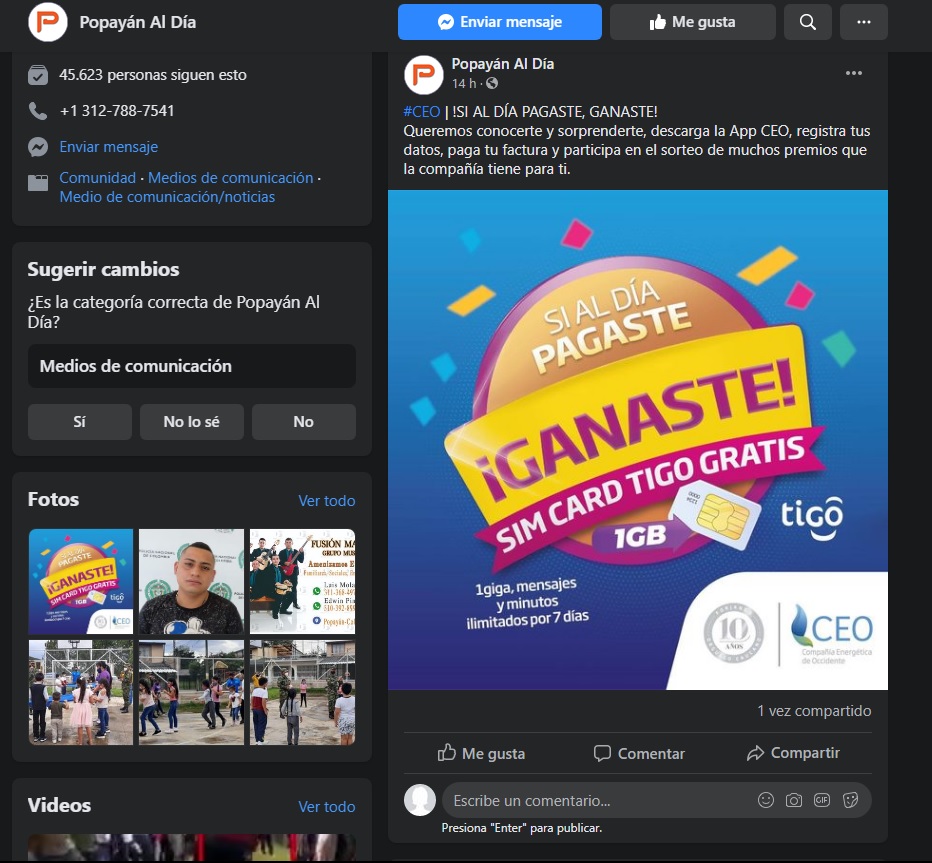Open the man in black shirt photo thumbnail
Viewport: 932px width, 863px height.
pos(191,581)
